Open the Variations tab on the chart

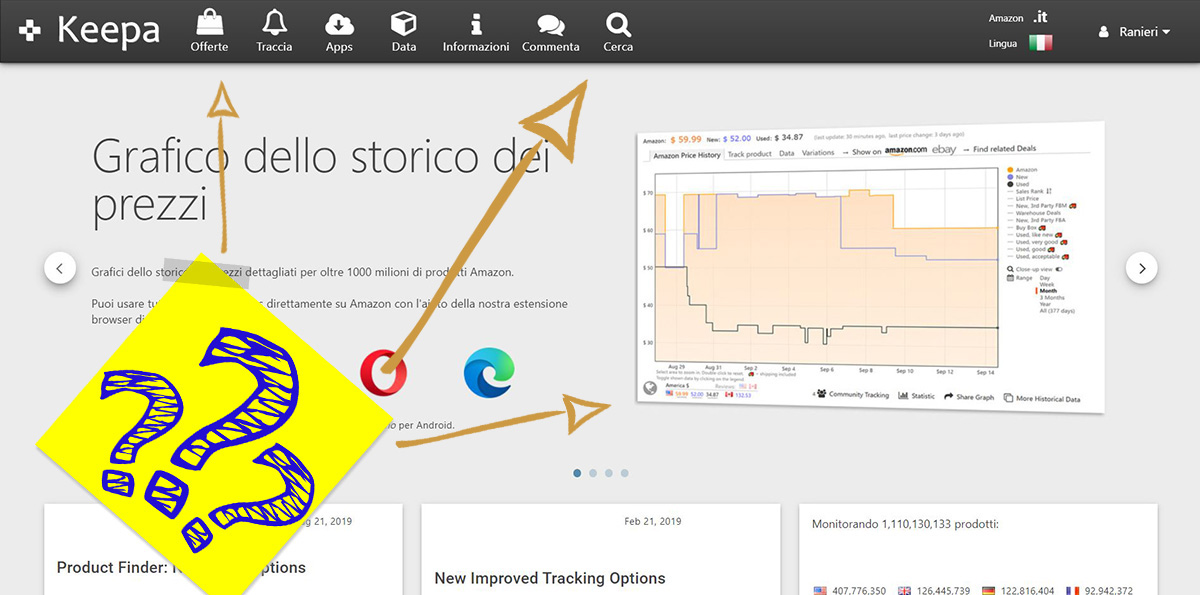(x=817, y=152)
